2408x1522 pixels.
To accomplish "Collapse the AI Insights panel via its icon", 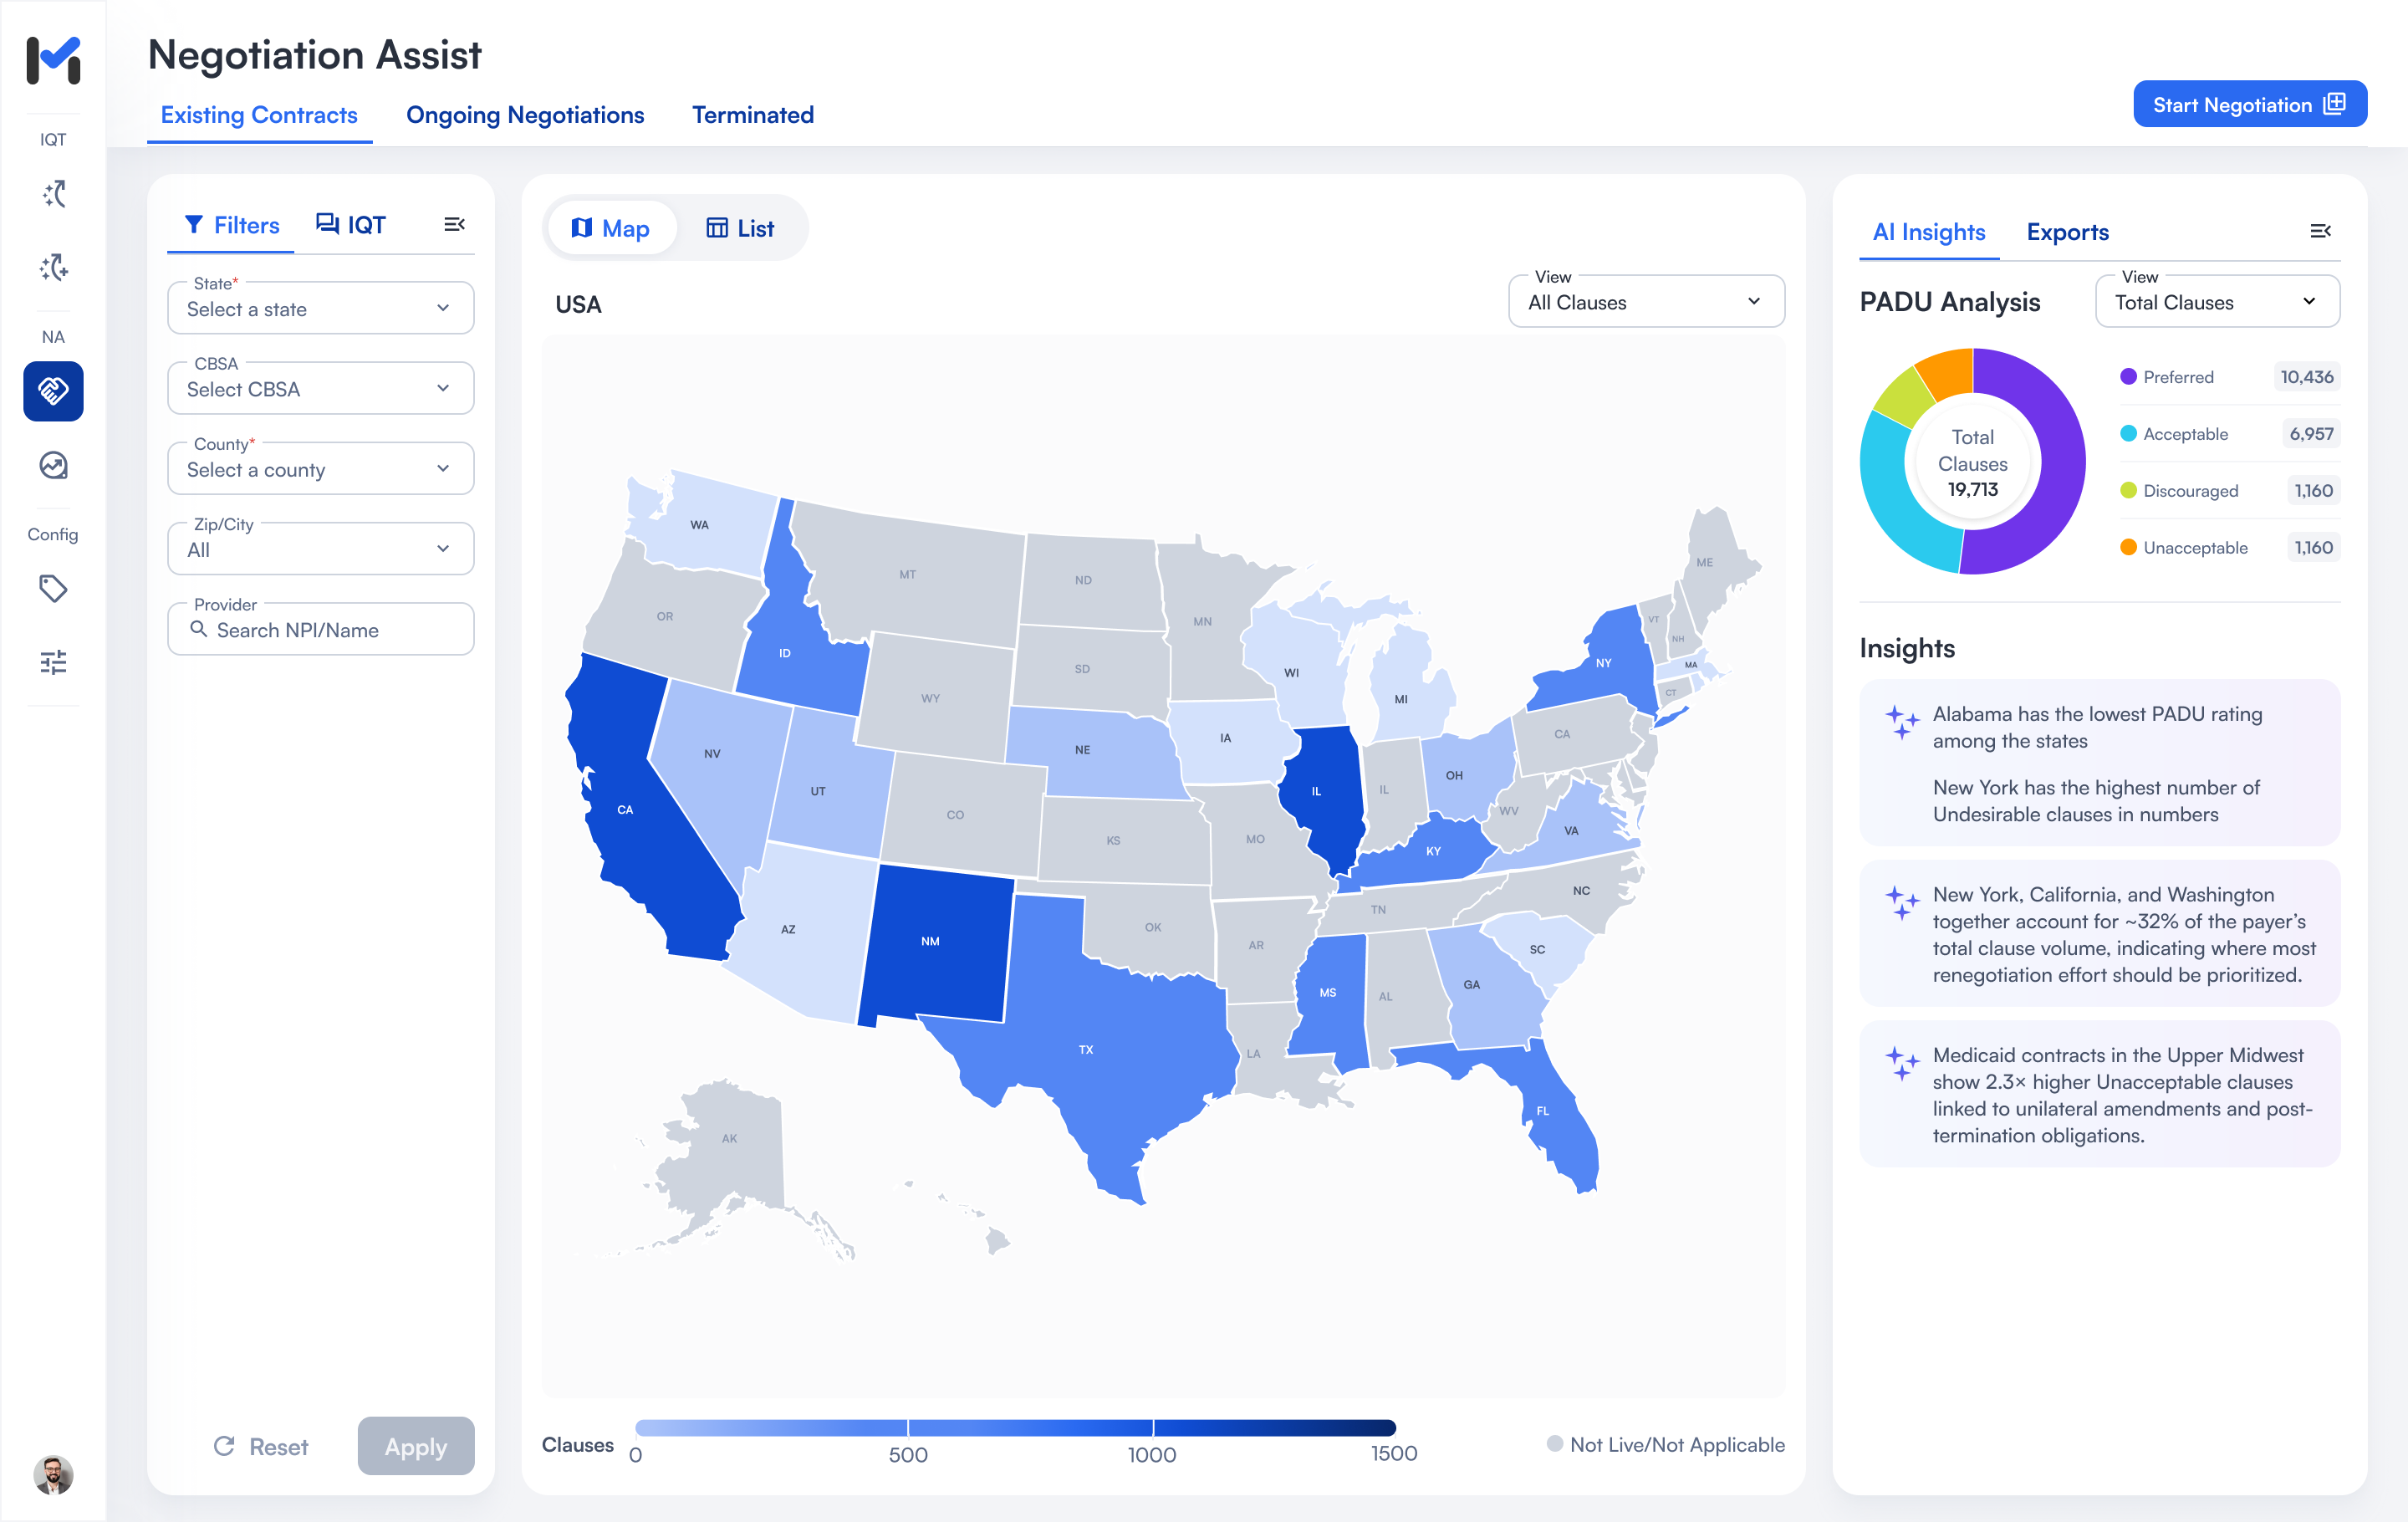I will point(2322,231).
